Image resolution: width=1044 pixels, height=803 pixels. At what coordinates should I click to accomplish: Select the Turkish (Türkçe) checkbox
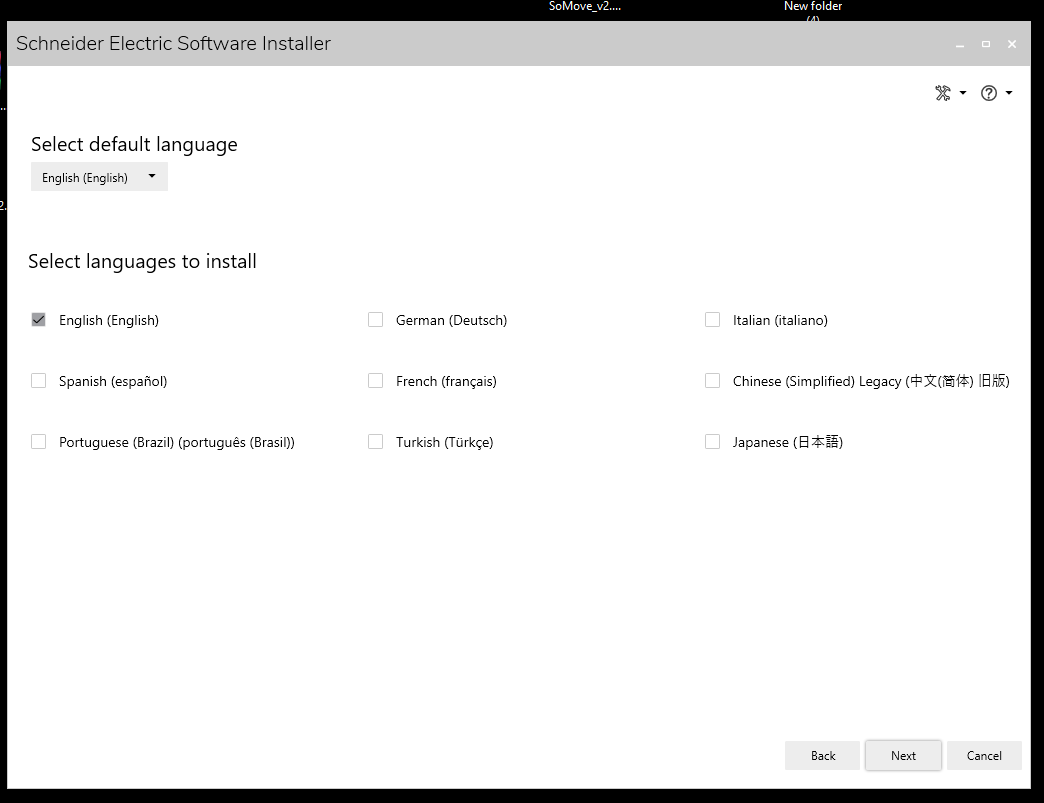coord(376,442)
